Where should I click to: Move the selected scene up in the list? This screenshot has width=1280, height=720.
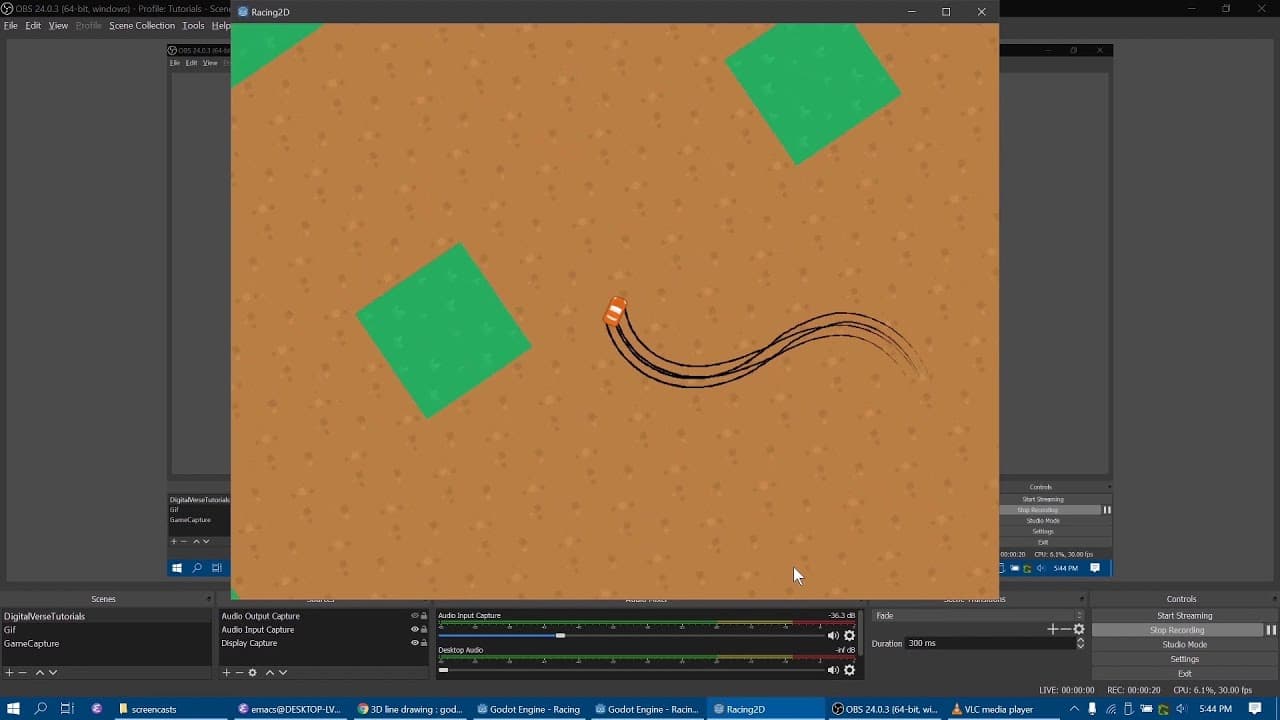pos(40,673)
